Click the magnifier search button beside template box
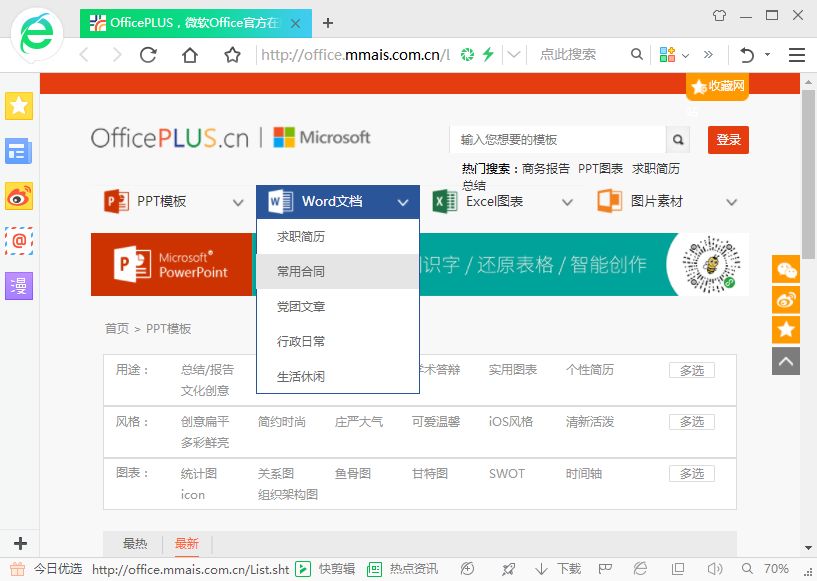817x581 pixels. pos(679,140)
